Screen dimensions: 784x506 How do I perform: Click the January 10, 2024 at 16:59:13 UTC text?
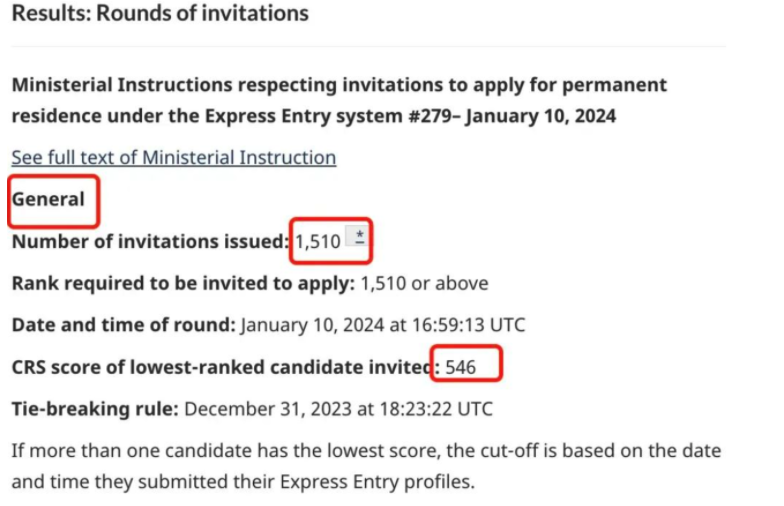click(x=383, y=325)
